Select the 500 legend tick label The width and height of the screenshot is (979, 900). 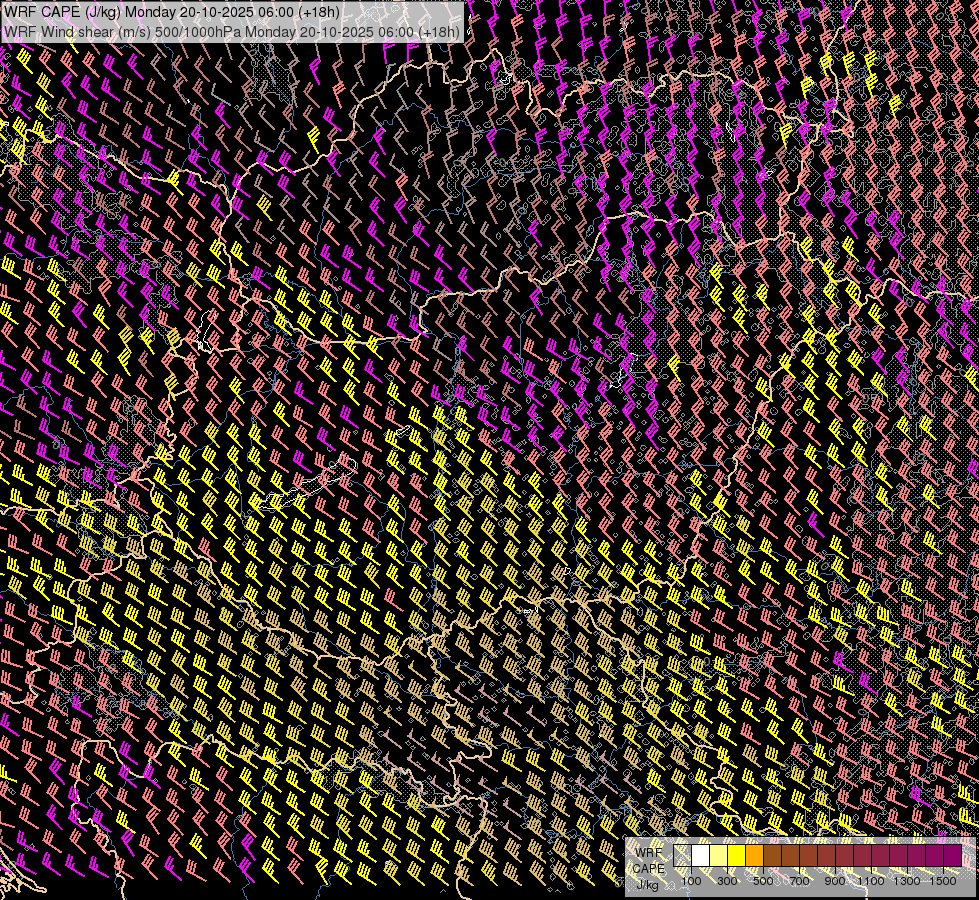click(x=763, y=881)
